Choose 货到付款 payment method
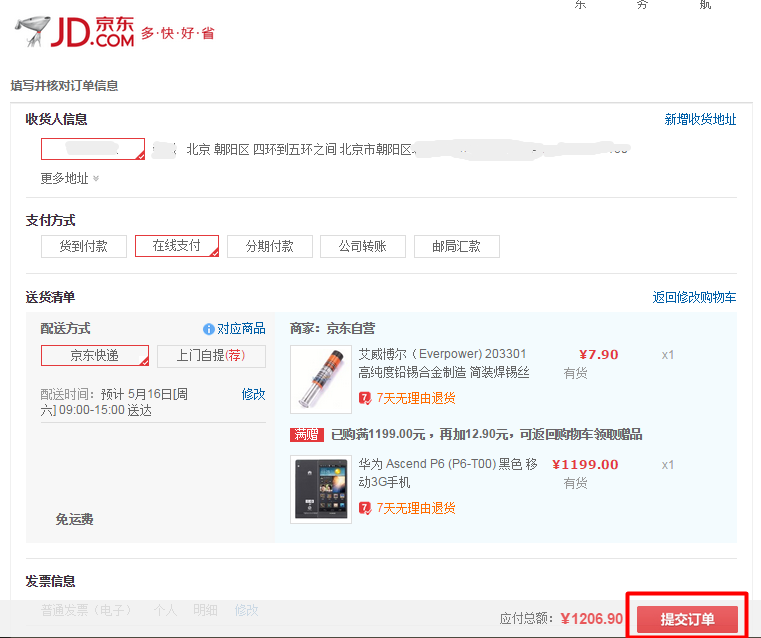Viewport: 761px width, 638px height. click(x=84, y=246)
